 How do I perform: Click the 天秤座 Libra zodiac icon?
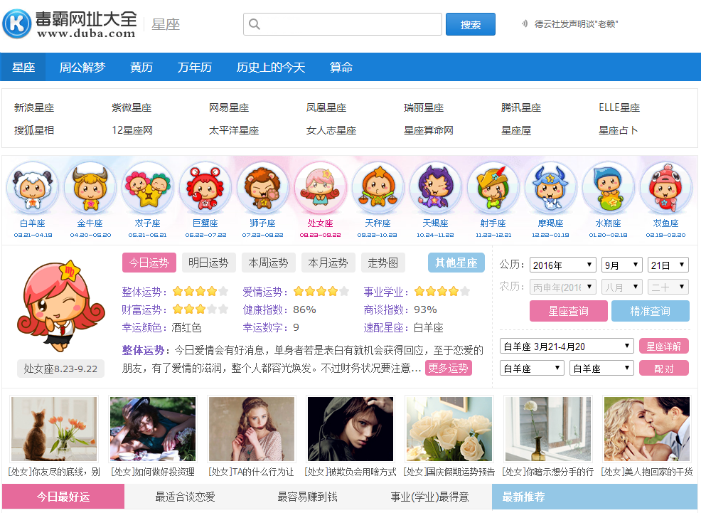coord(377,188)
